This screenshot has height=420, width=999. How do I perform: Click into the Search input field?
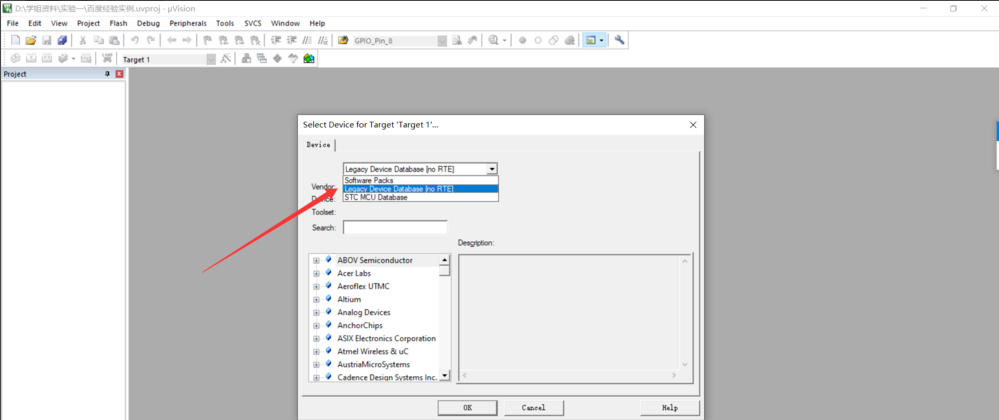[x=395, y=228]
